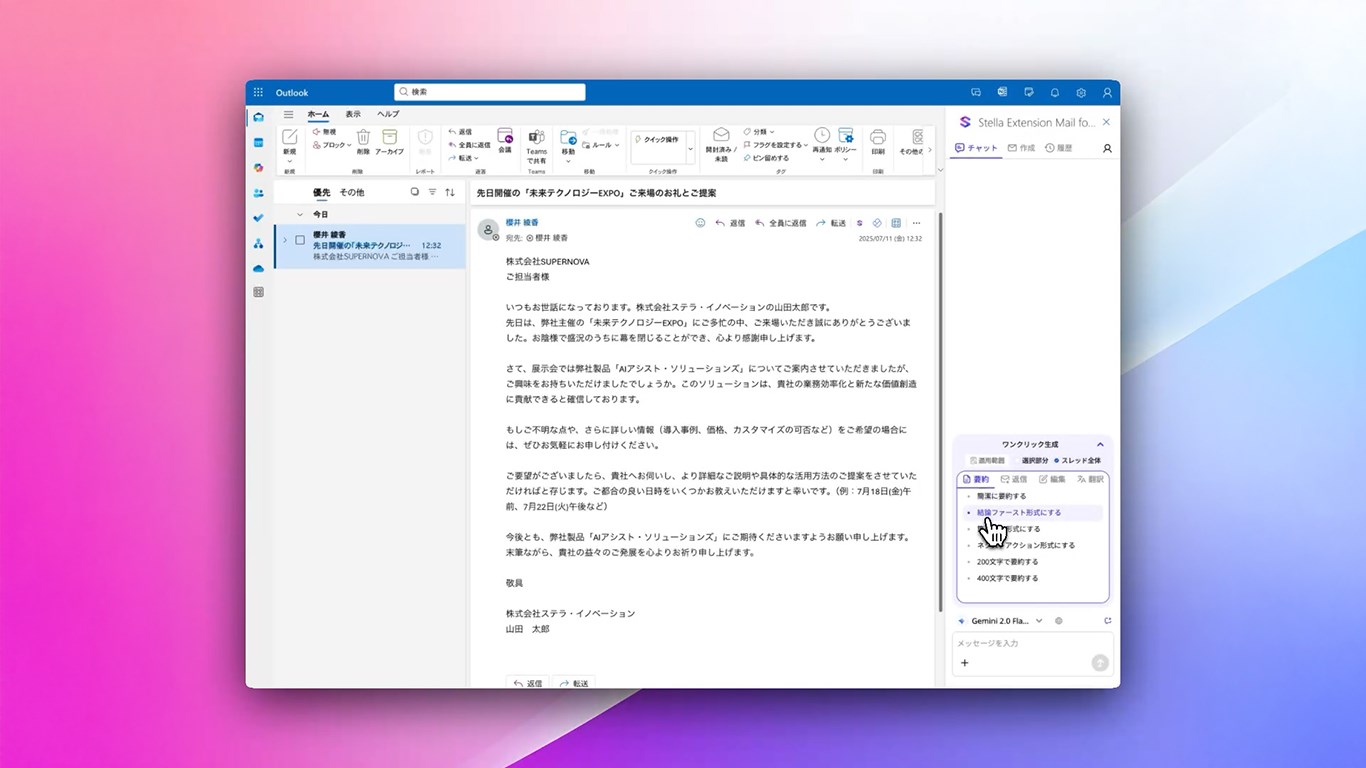Click the notification bell in title bar

point(1055,92)
